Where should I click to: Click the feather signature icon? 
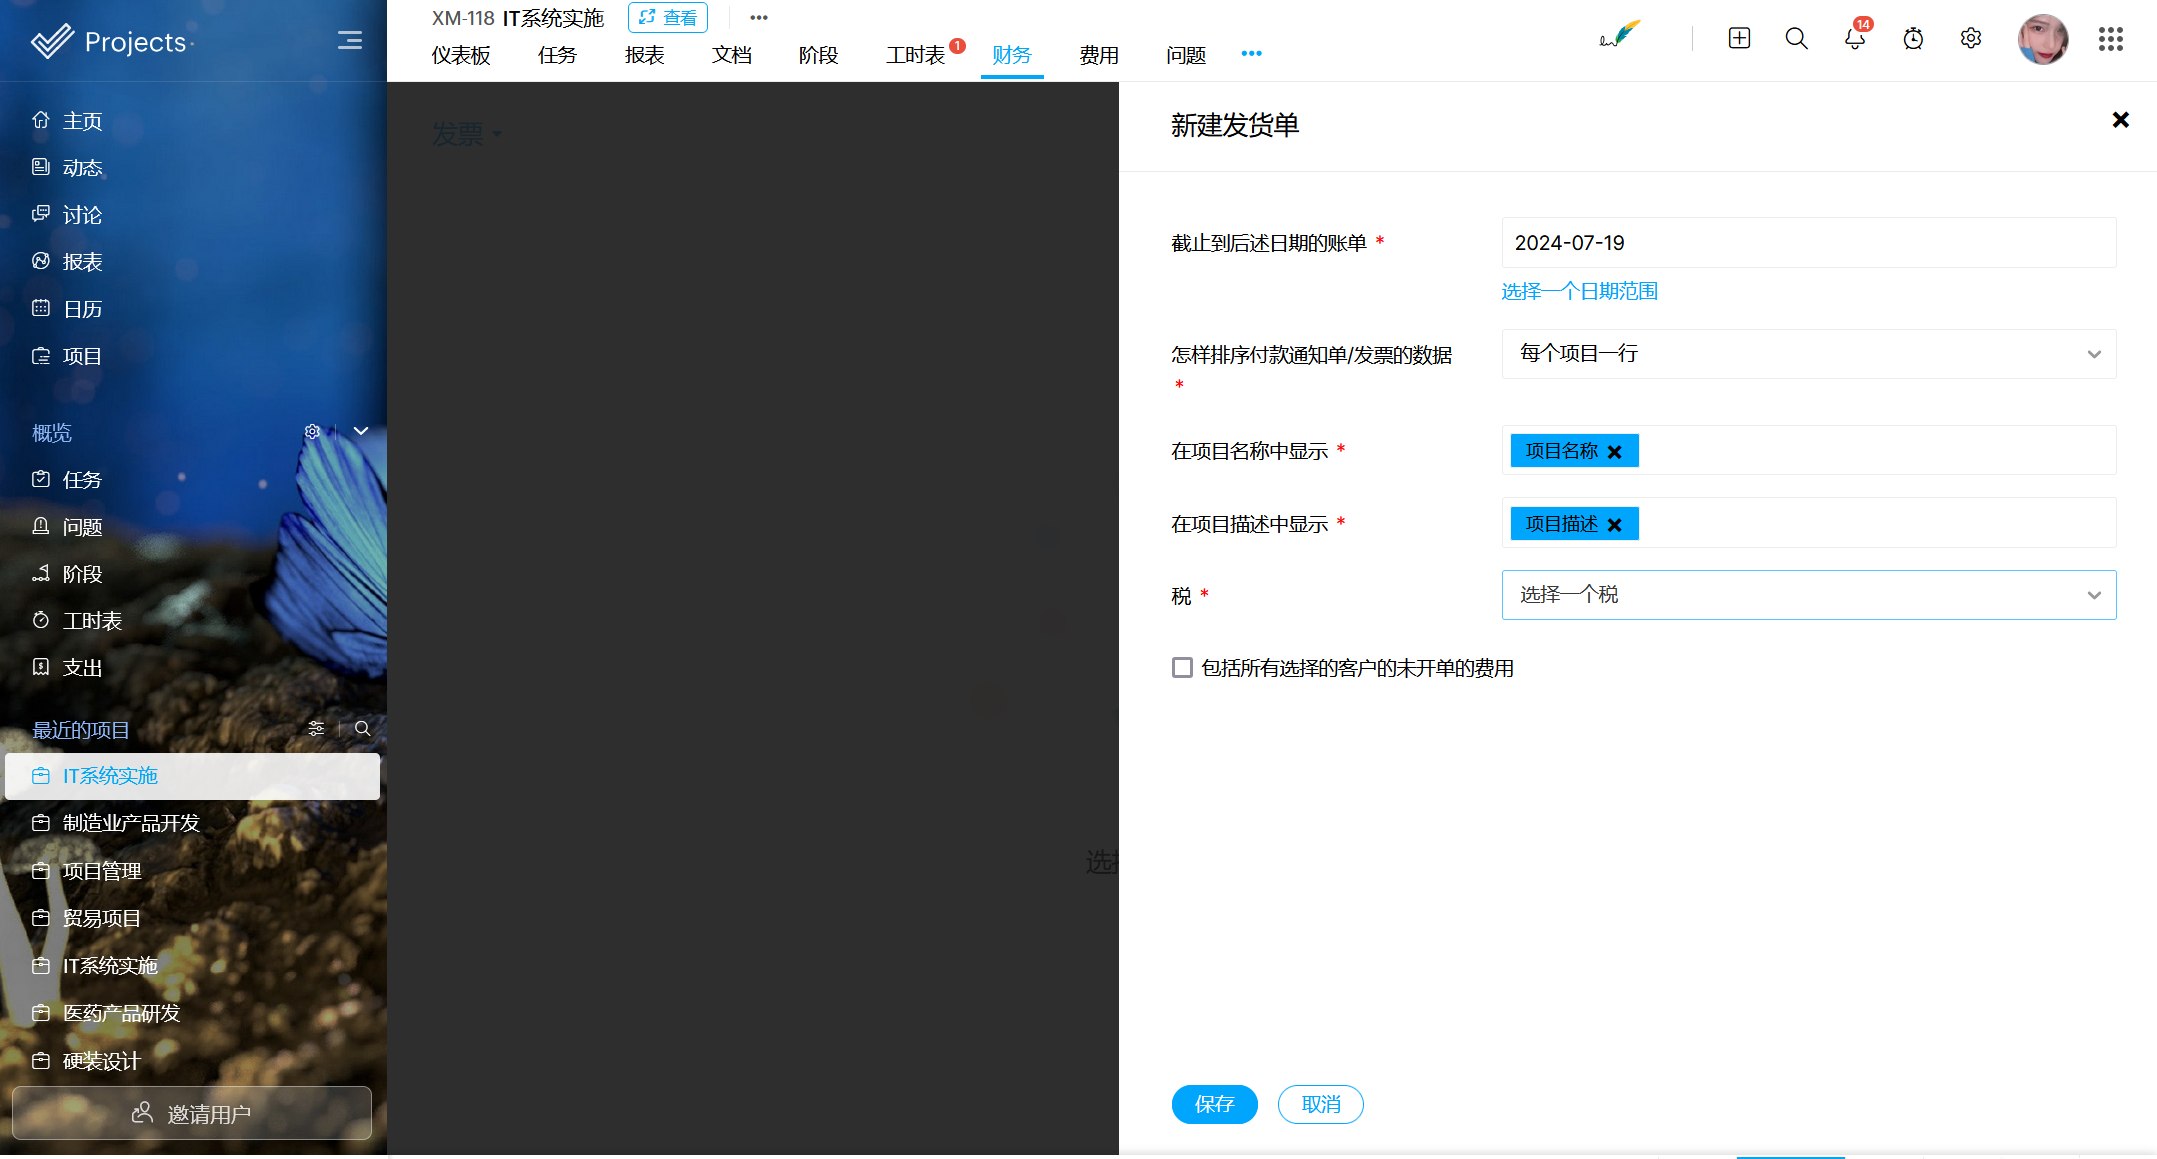point(1620,35)
